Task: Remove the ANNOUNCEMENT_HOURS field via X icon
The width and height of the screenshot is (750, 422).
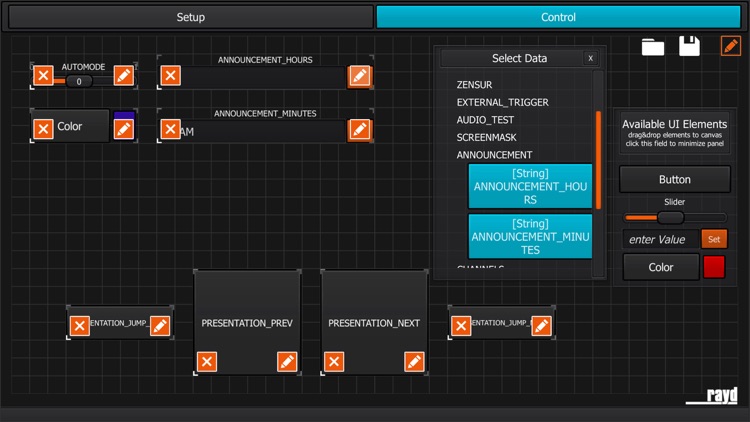Action: coord(171,75)
